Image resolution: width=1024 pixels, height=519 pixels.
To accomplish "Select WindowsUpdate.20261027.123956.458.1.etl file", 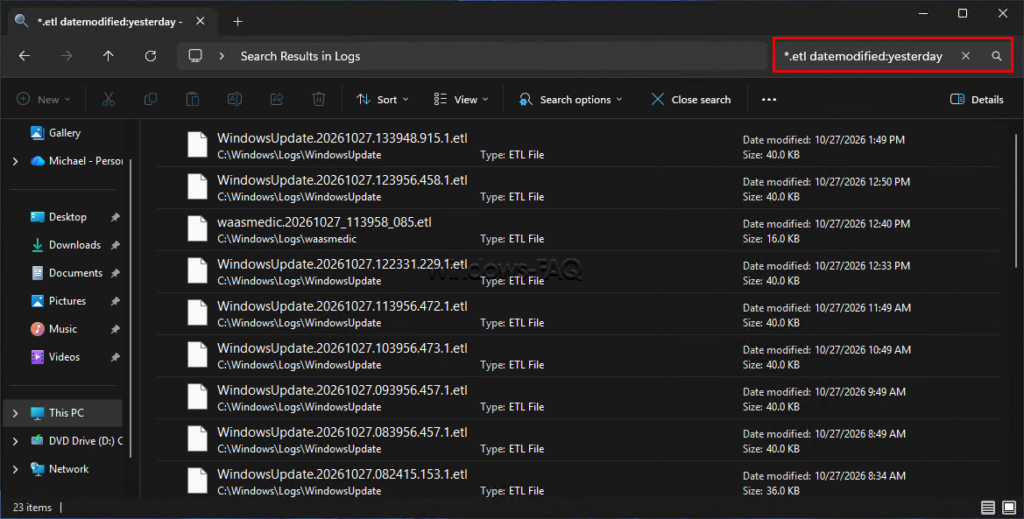I will (x=578, y=188).
